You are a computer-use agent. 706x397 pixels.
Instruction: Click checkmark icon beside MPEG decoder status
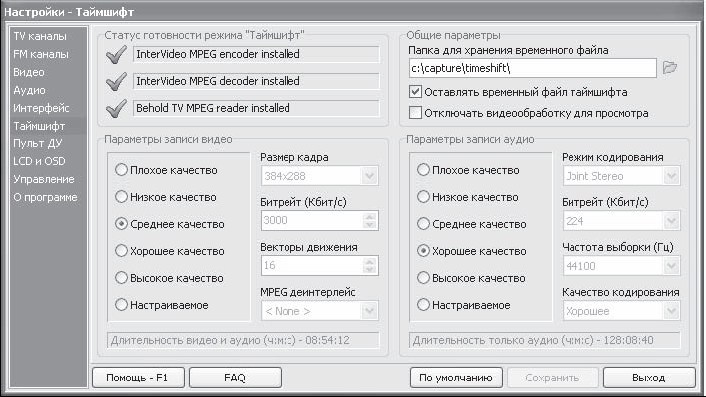pos(116,81)
